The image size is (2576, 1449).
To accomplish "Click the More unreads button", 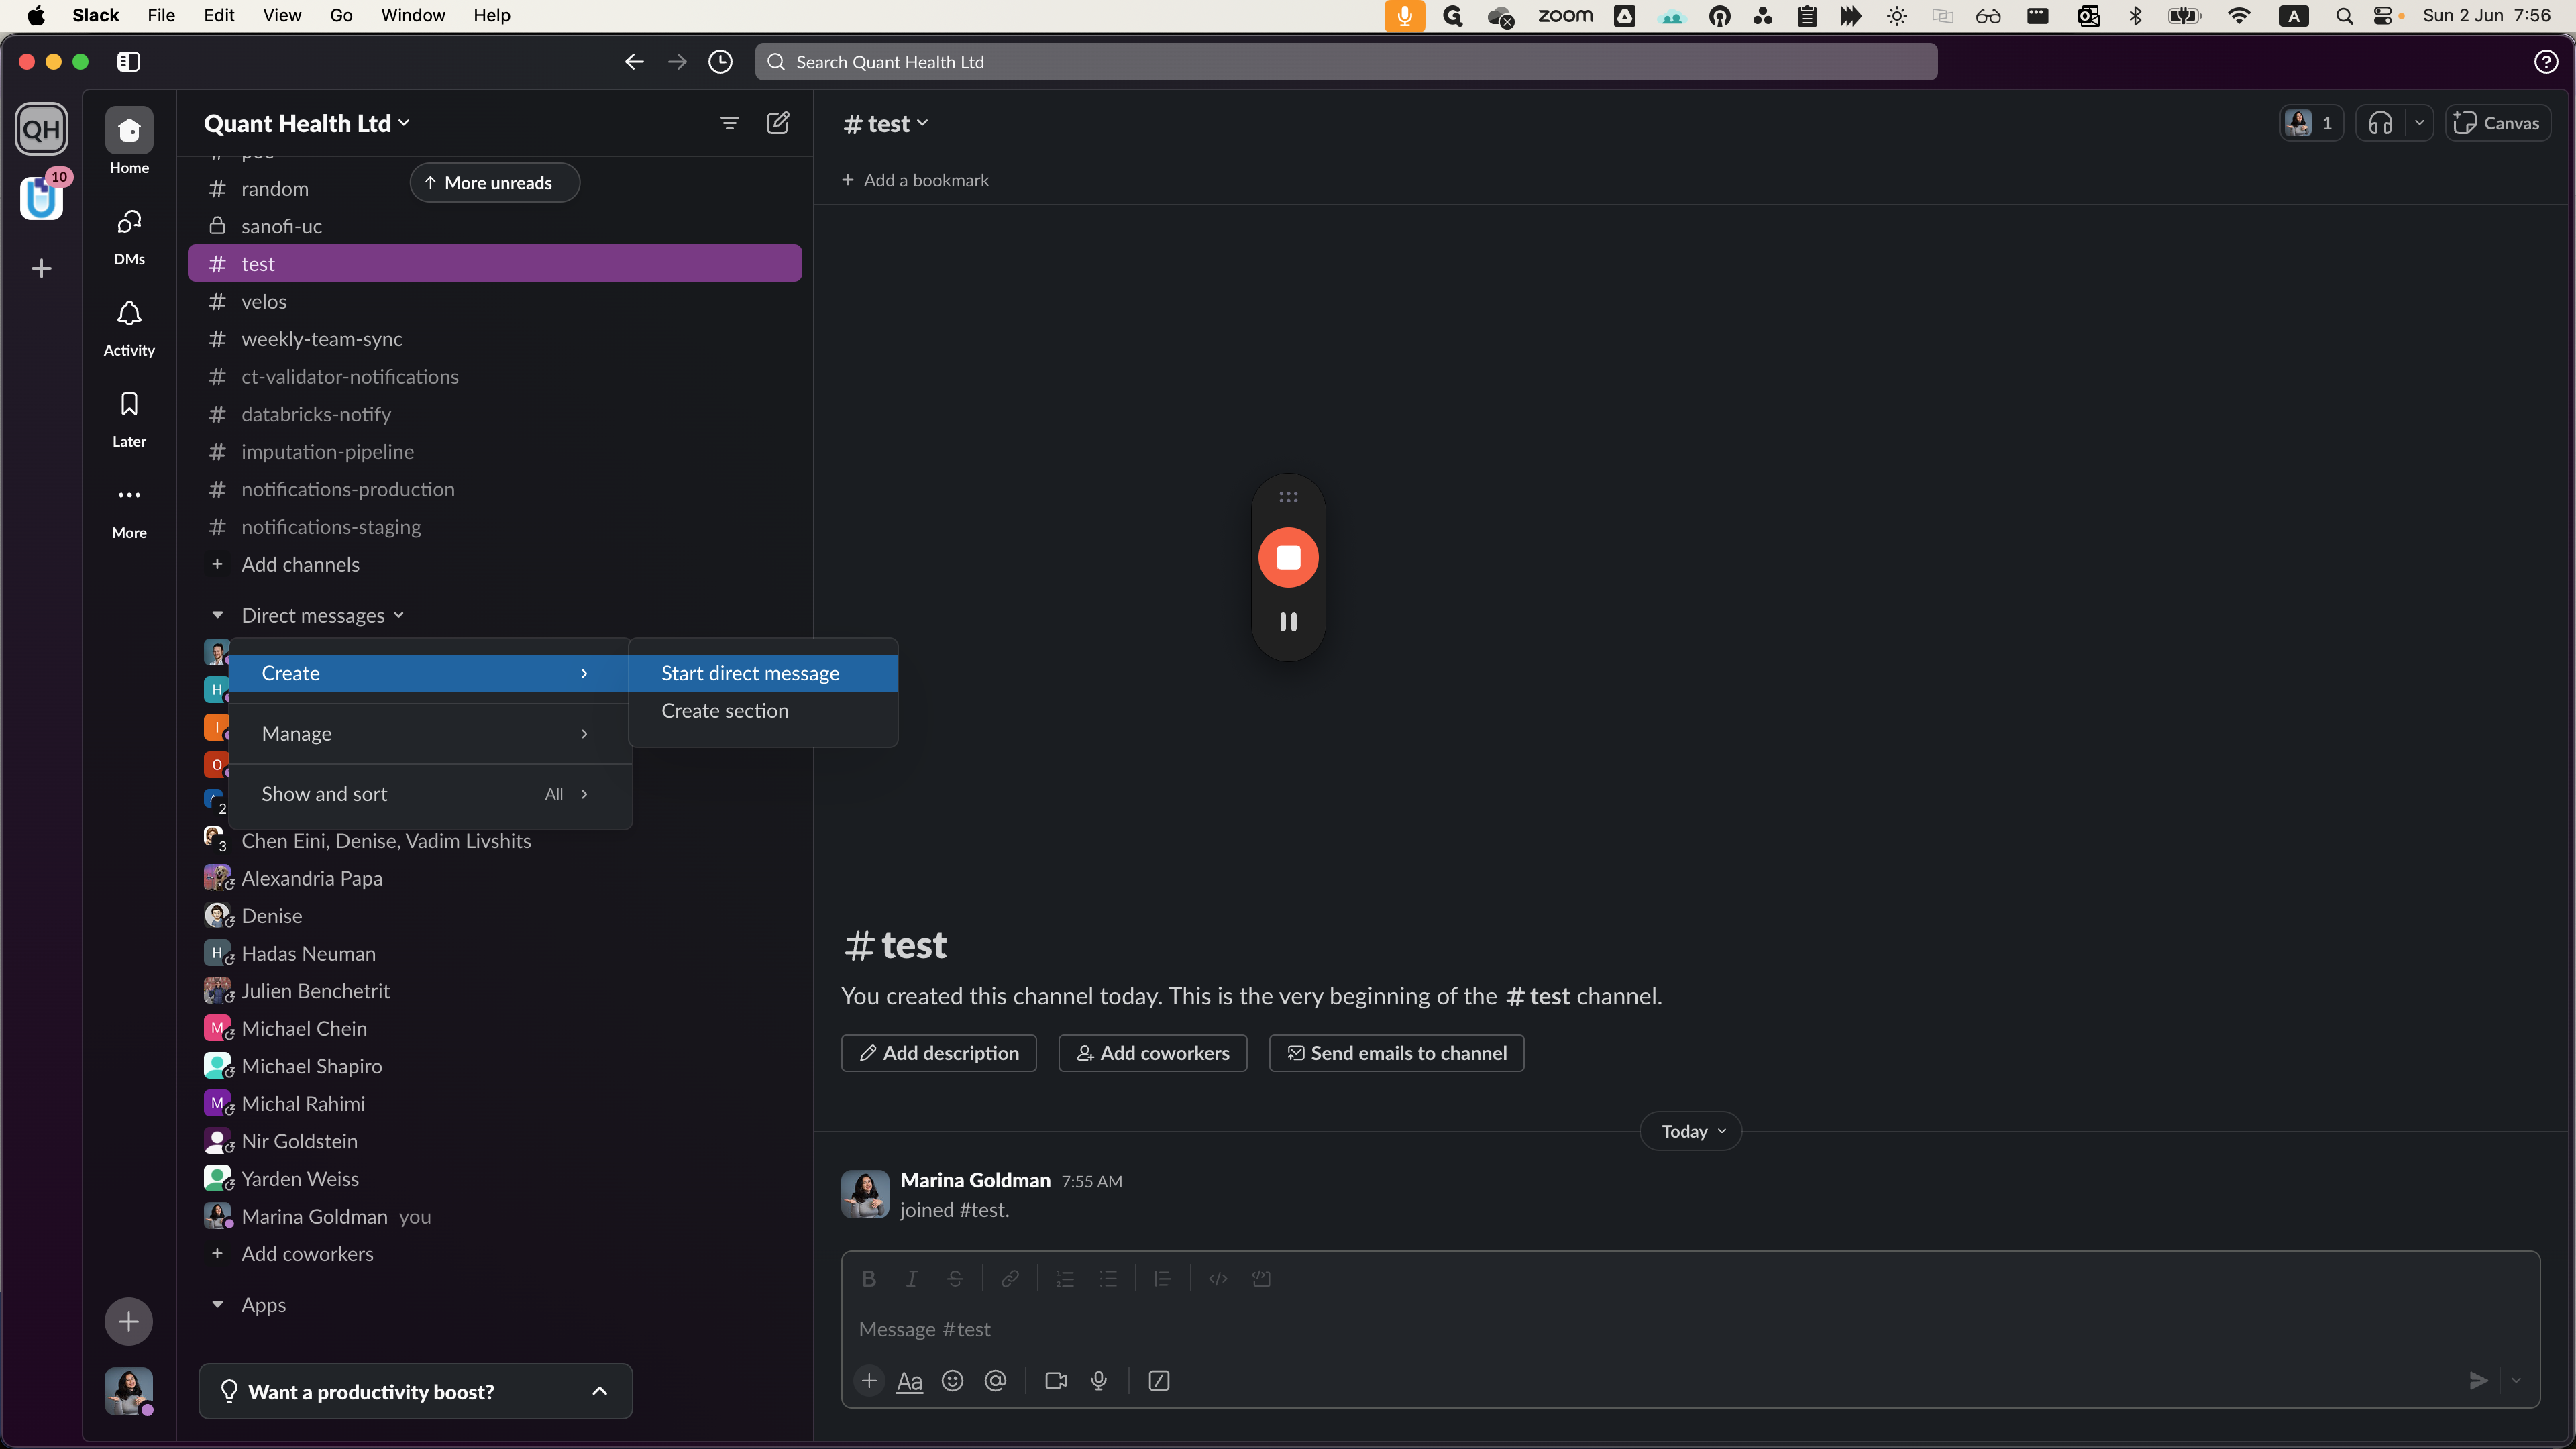I will coord(495,183).
